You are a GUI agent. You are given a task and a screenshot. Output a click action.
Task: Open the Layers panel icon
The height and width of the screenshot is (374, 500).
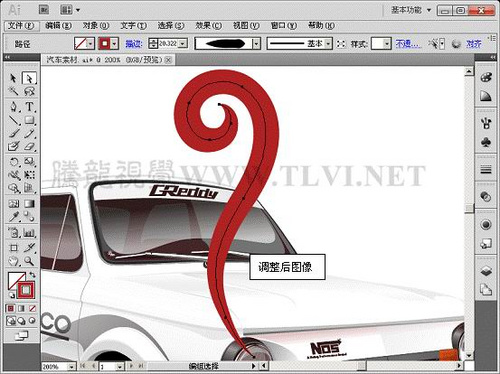486,271
